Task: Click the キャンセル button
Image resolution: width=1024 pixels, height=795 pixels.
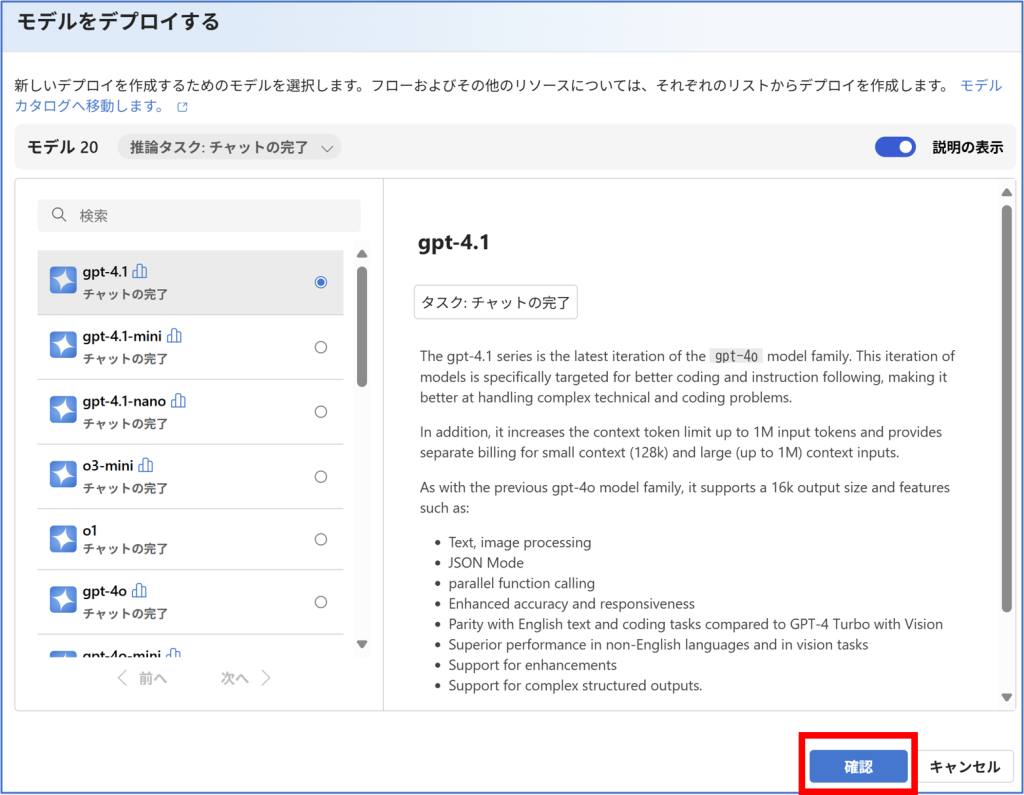Action: pos(965,766)
